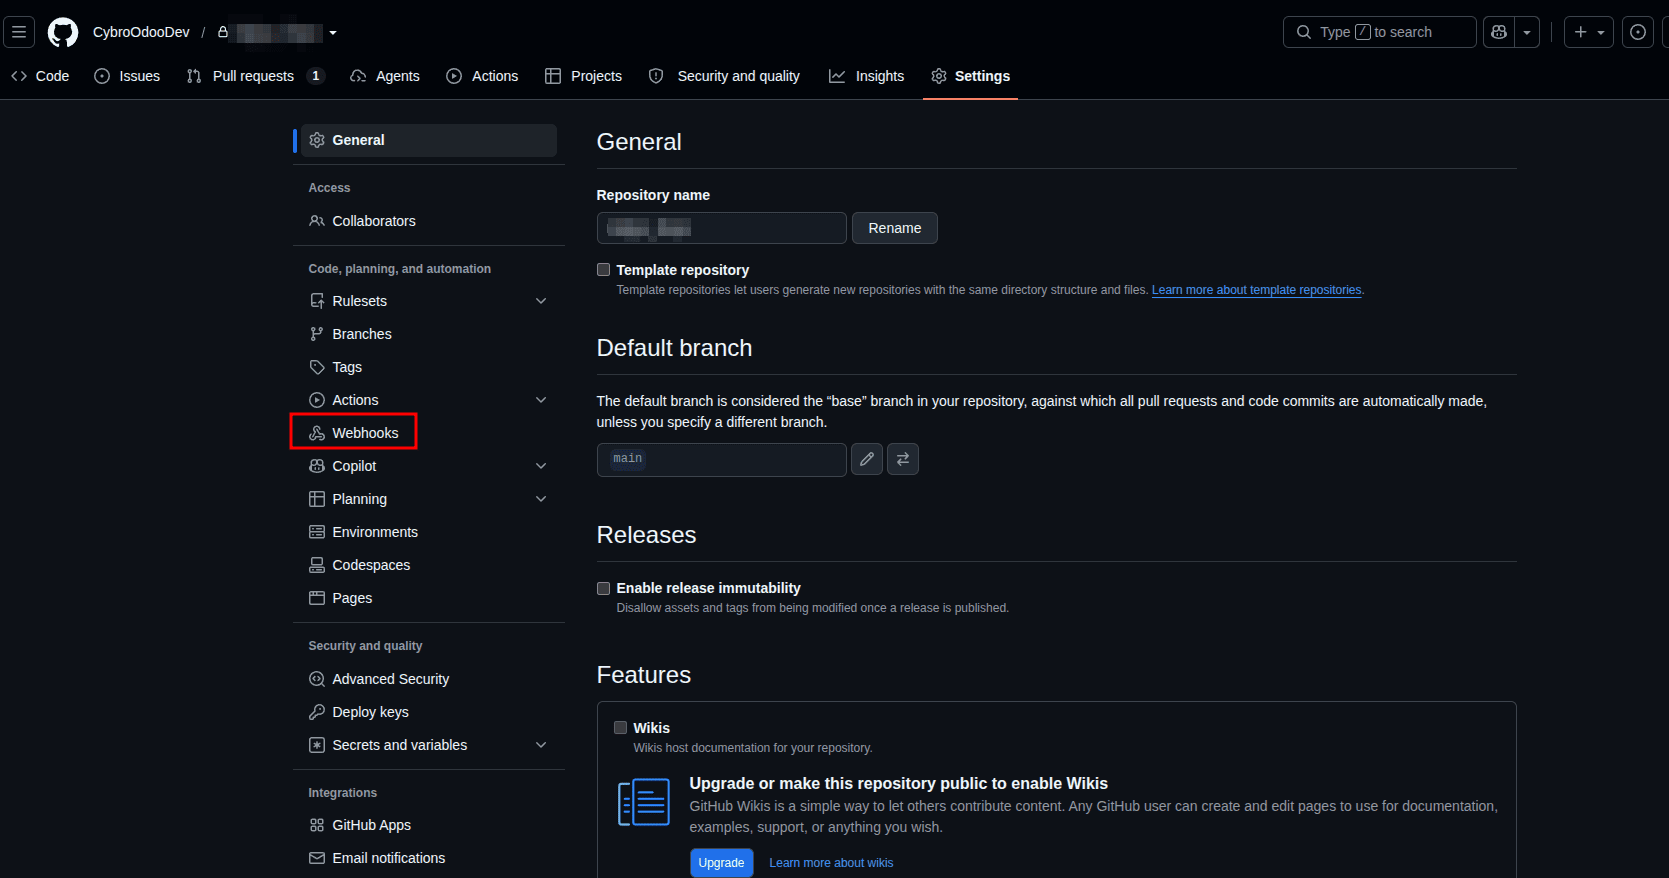This screenshot has height=878, width=1669.
Task: Open Codespaces settings page
Action: click(x=429, y=565)
